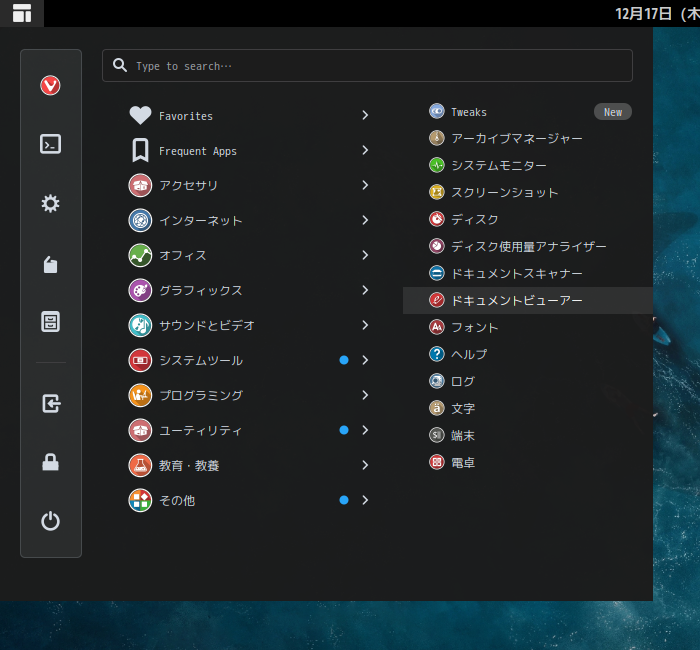Image resolution: width=700 pixels, height=650 pixels.
Task: Click the 電卓 calculator icon
Action: point(437,462)
